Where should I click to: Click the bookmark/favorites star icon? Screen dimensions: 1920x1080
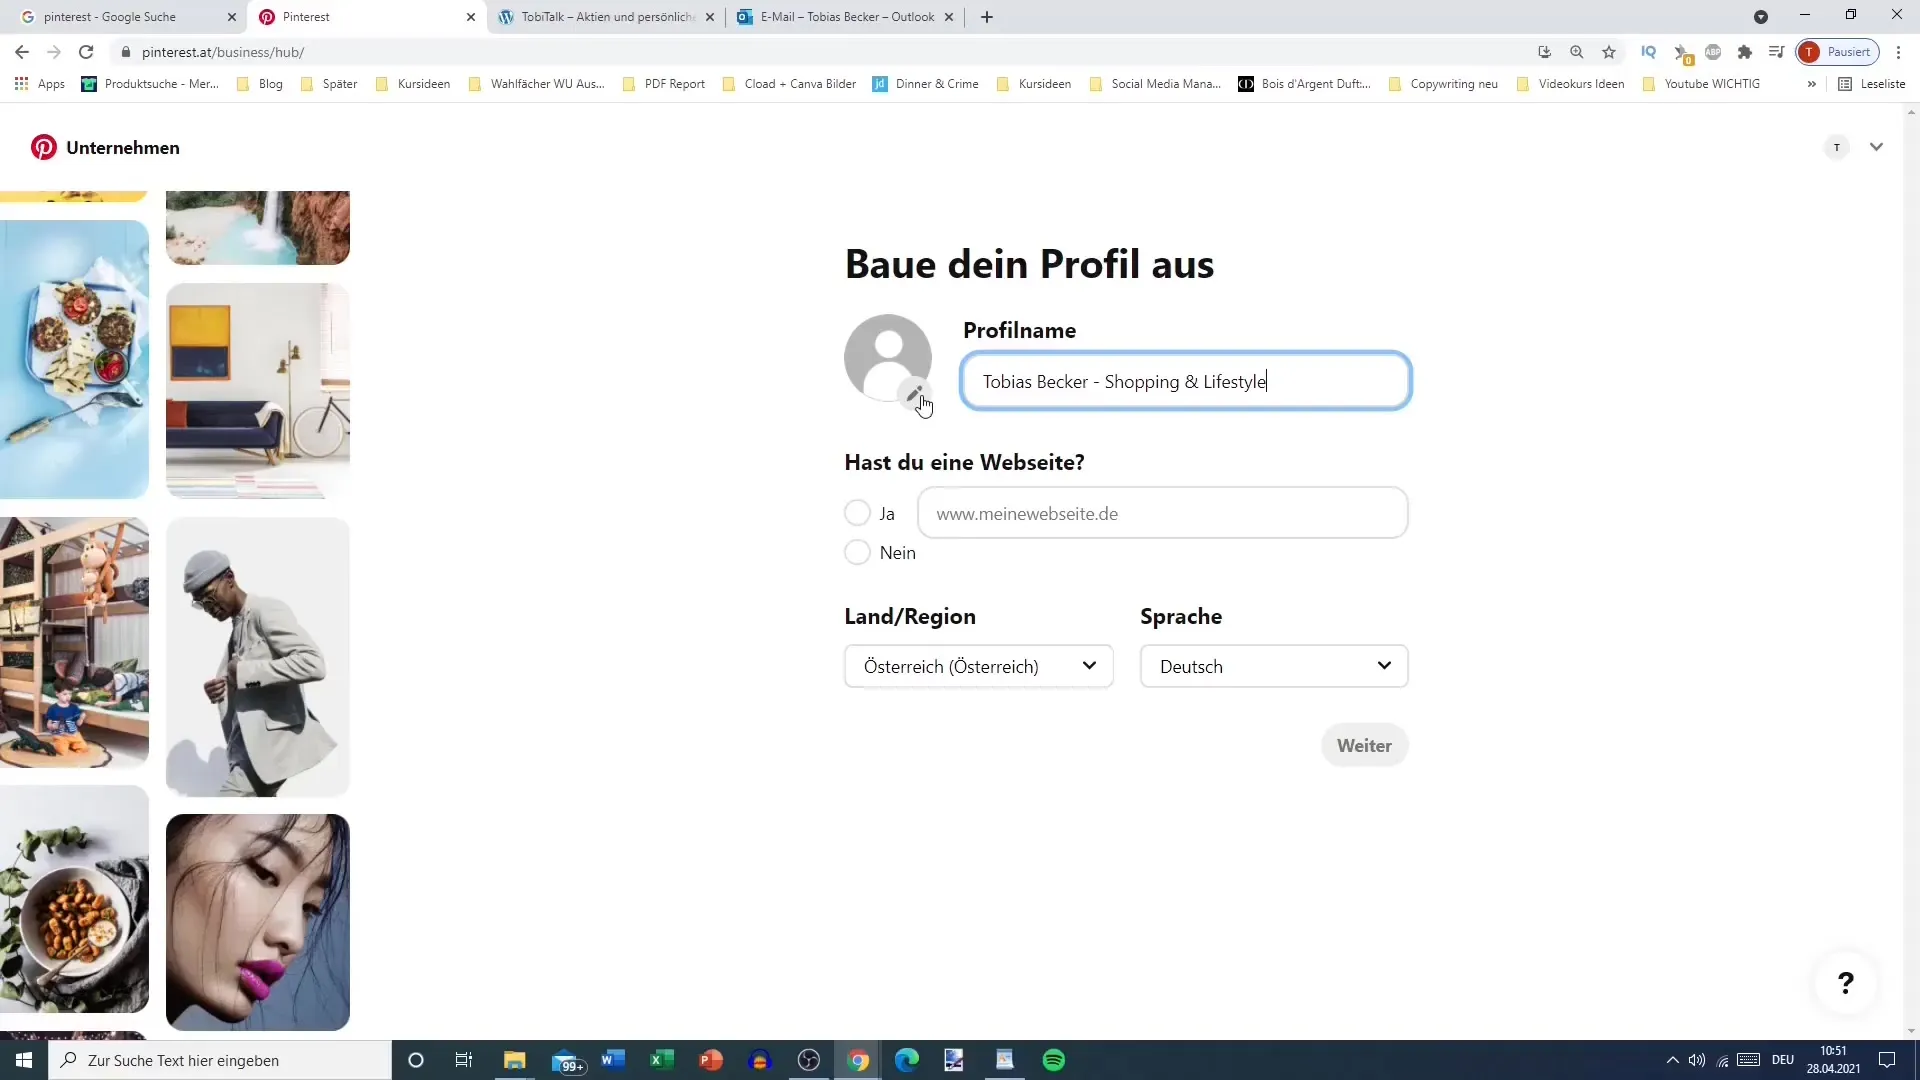[1611, 53]
